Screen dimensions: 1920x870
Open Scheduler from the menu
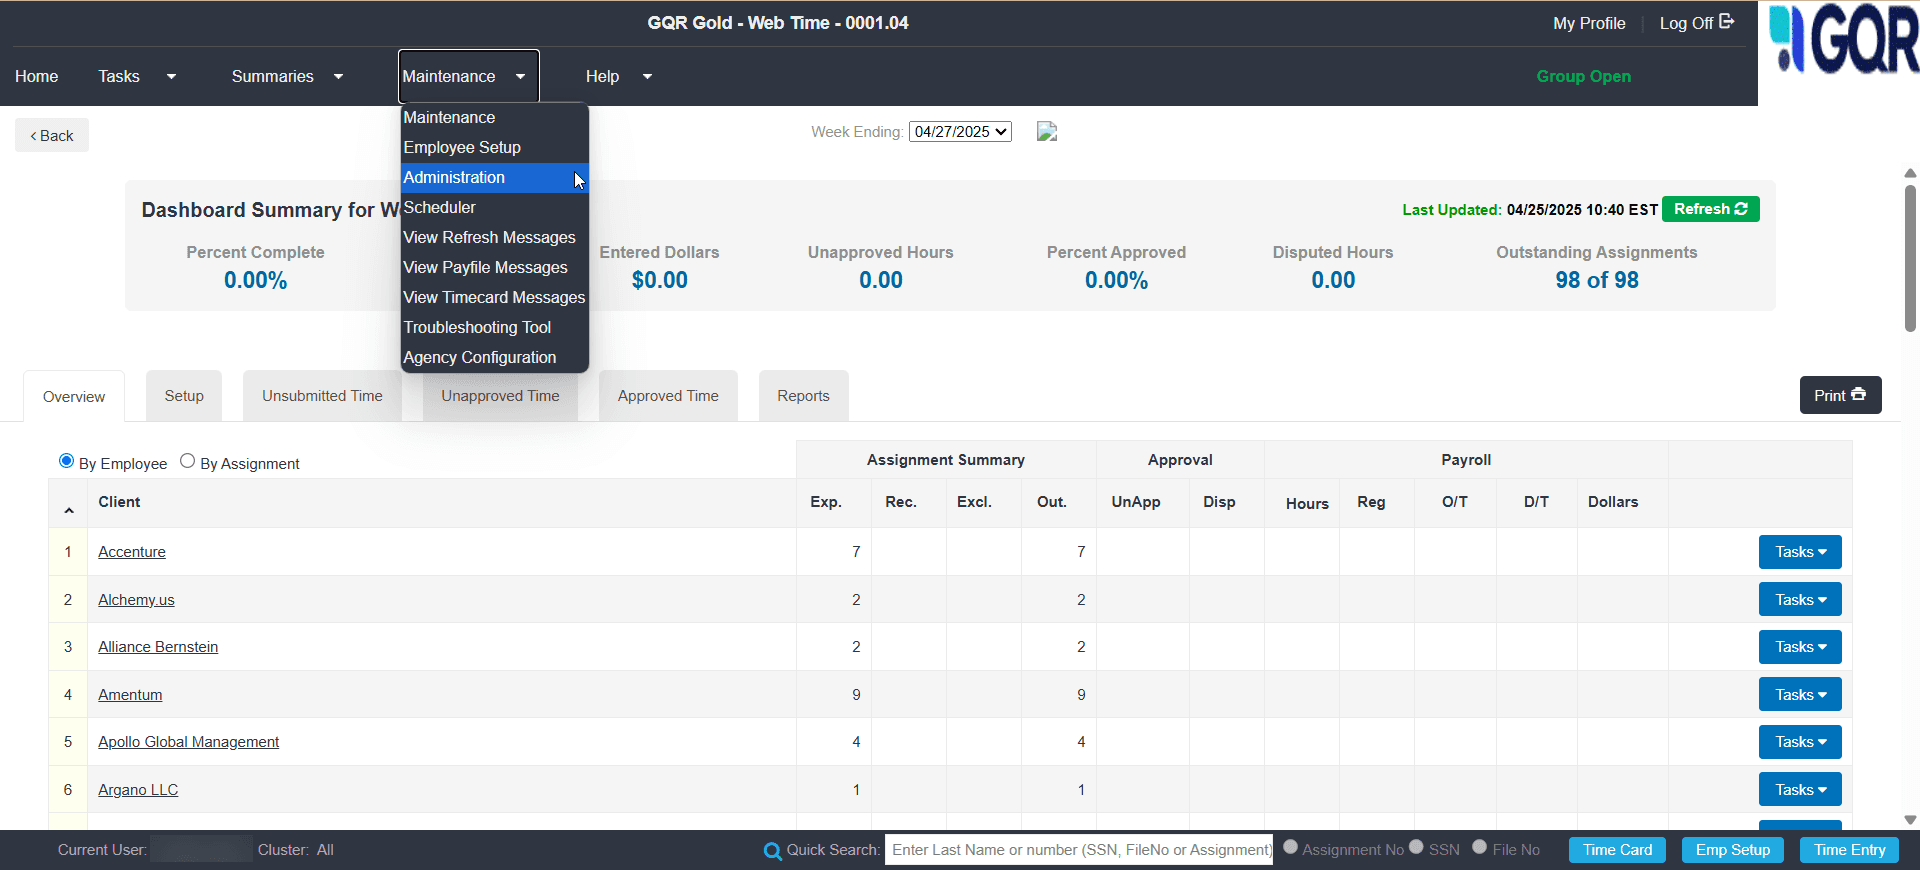[x=494, y=207]
